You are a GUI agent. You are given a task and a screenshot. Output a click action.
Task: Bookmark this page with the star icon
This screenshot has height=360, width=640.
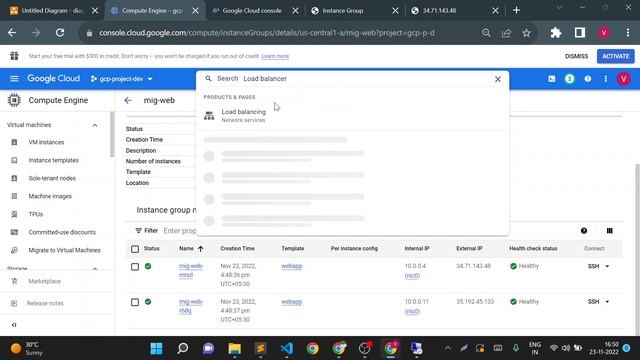526,33
